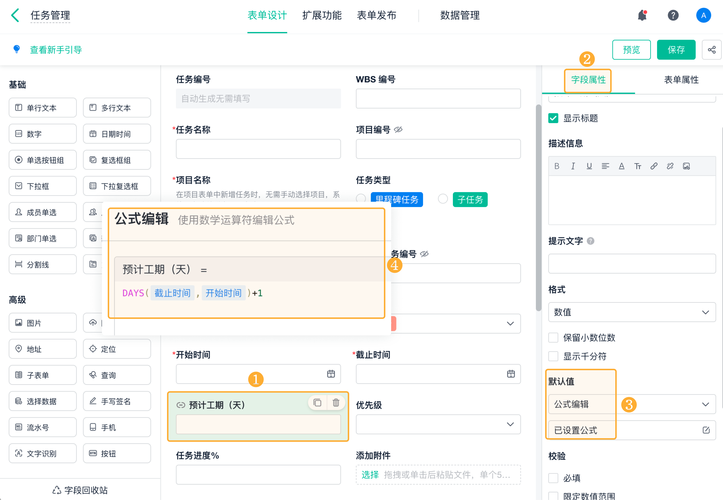Add the 子表单 widget
723x500 pixels.
[42, 375]
